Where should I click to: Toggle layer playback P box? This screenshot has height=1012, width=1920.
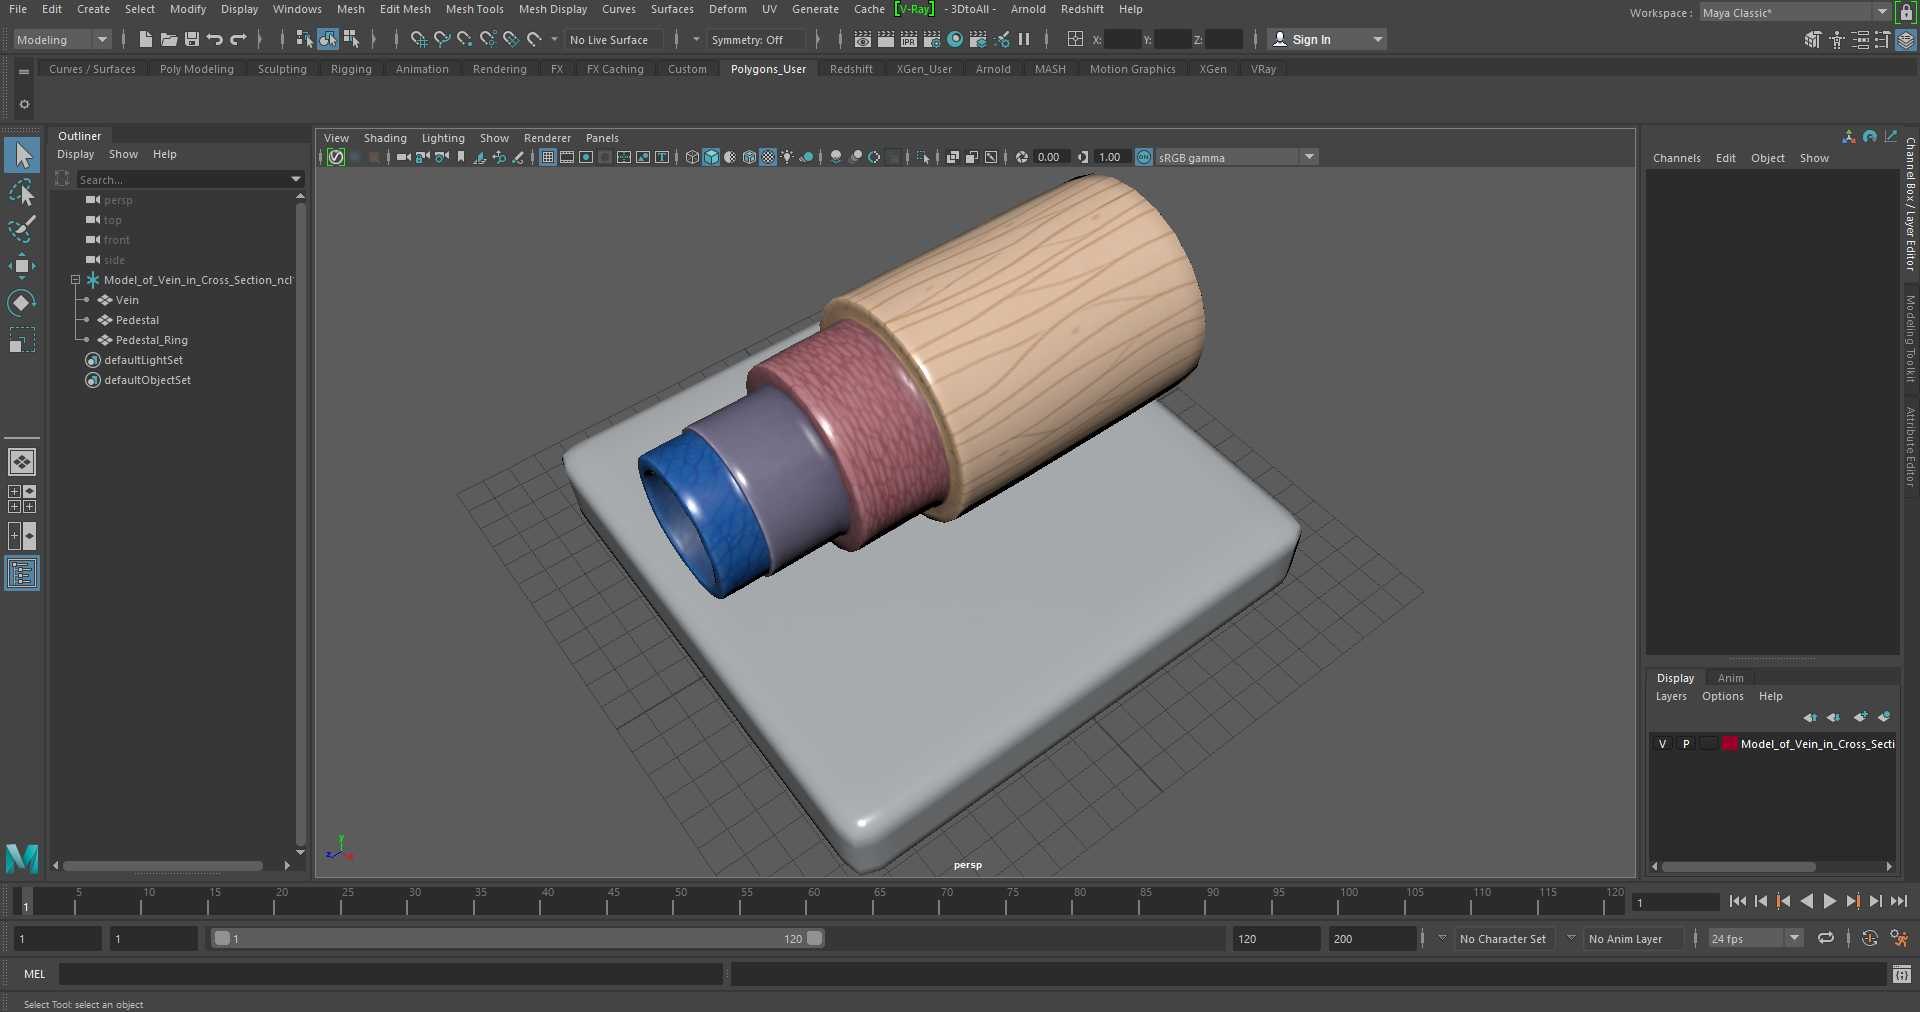coord(1686,744)
